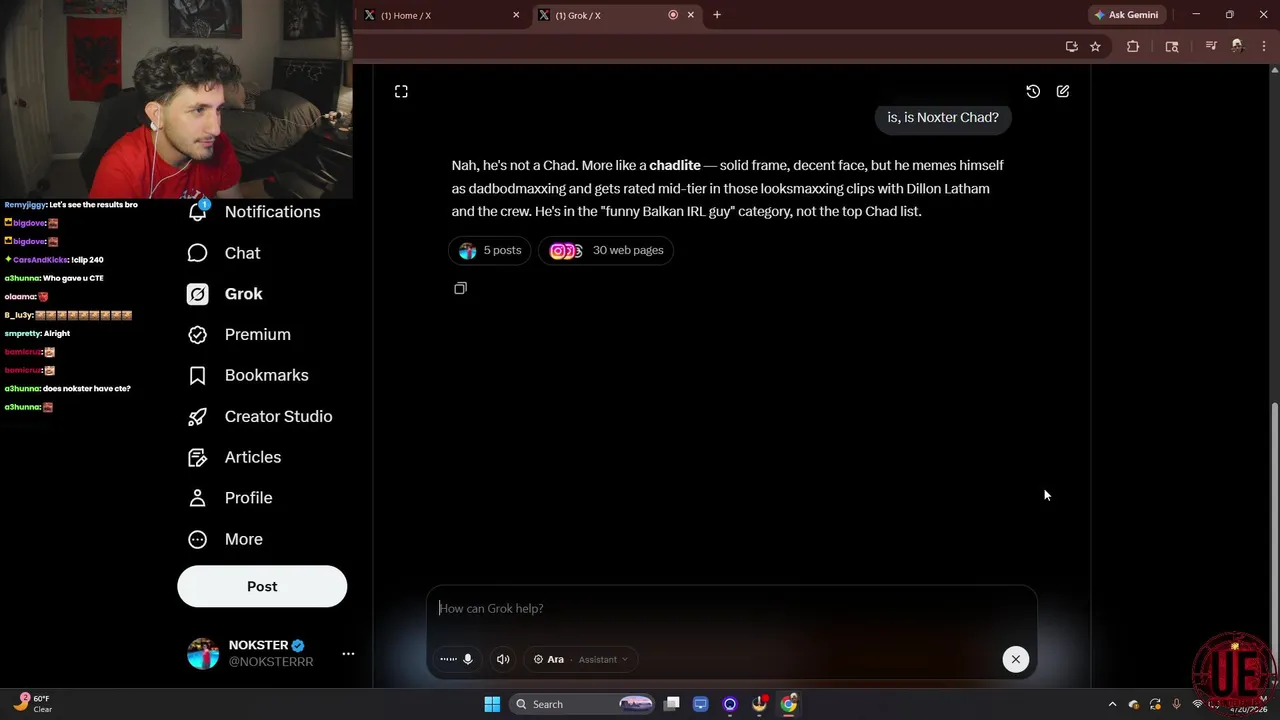Screen dimensions: 1280x720
Task: Click the tray cloud sync icon
Action: click(x=1134, y=704)
